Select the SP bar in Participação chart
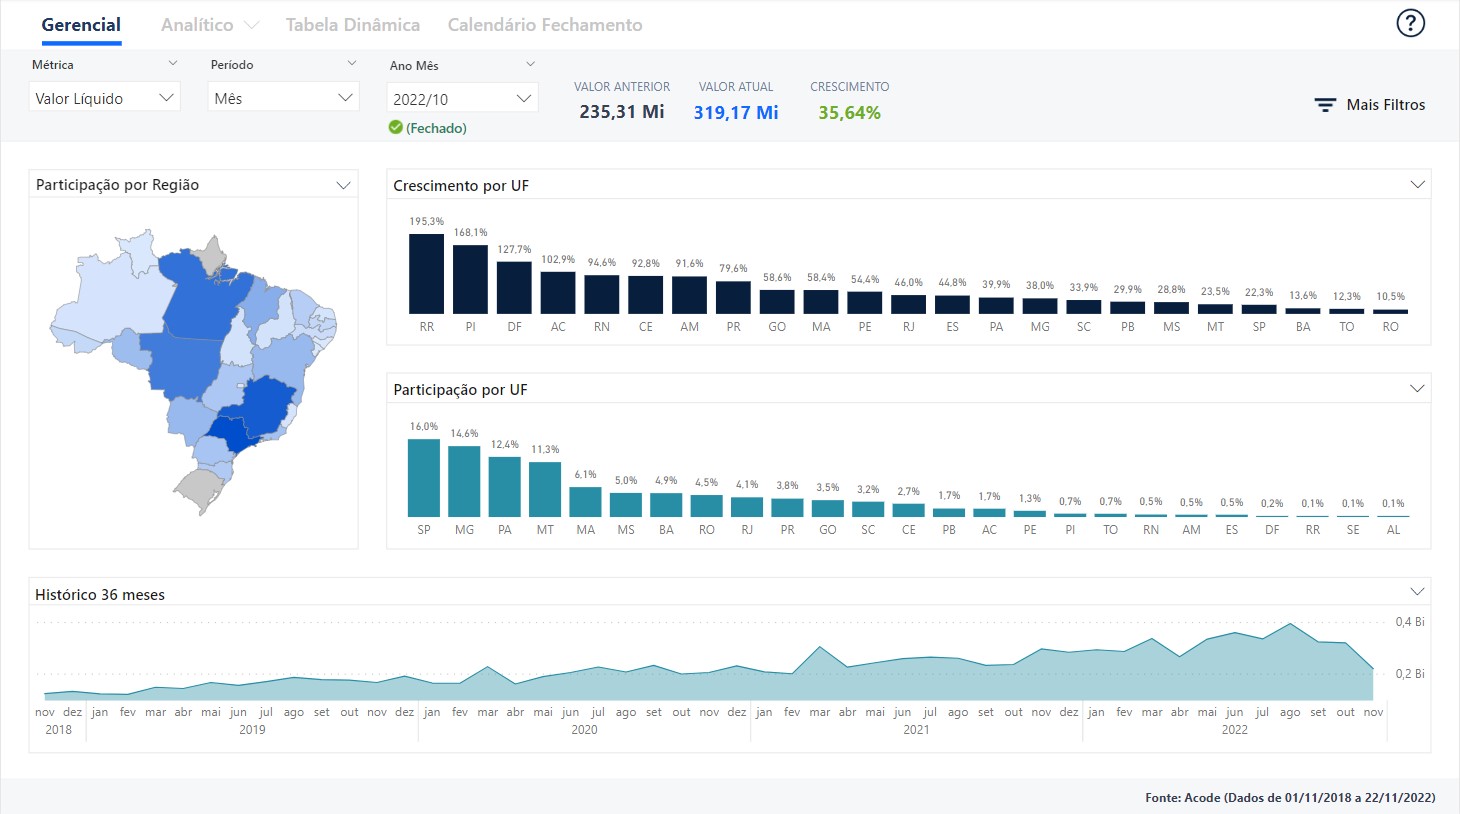Viewport: 1460px width, 814px height. (424, 478)
